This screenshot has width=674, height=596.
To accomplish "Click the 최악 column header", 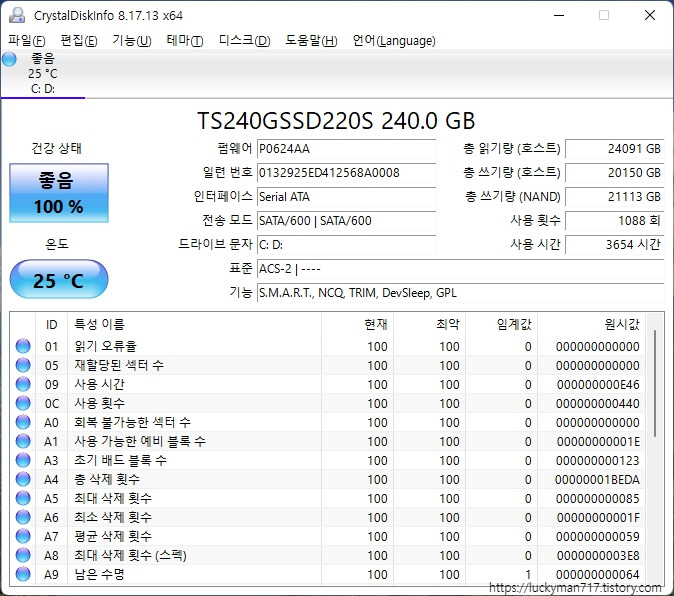I will (x=429, y=324).
